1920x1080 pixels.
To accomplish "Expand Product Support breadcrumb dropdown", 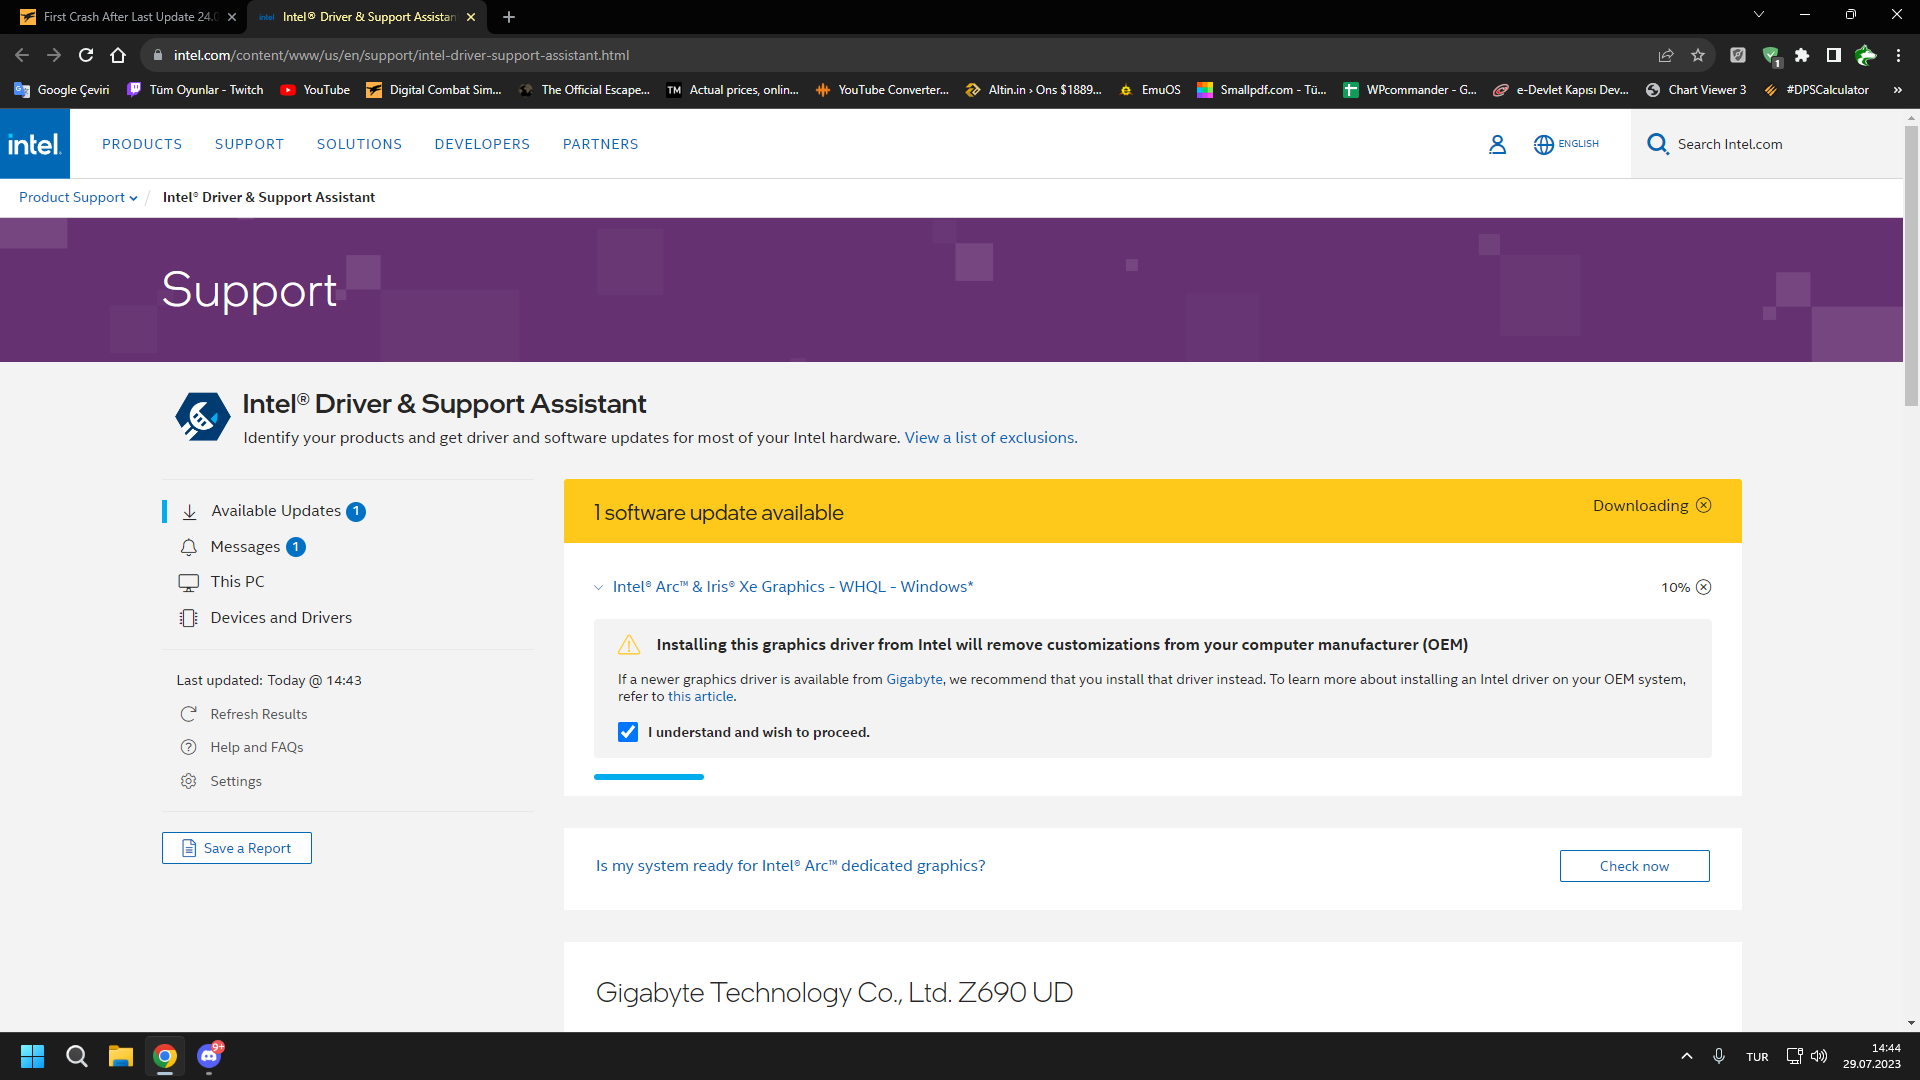I will 78,197.
